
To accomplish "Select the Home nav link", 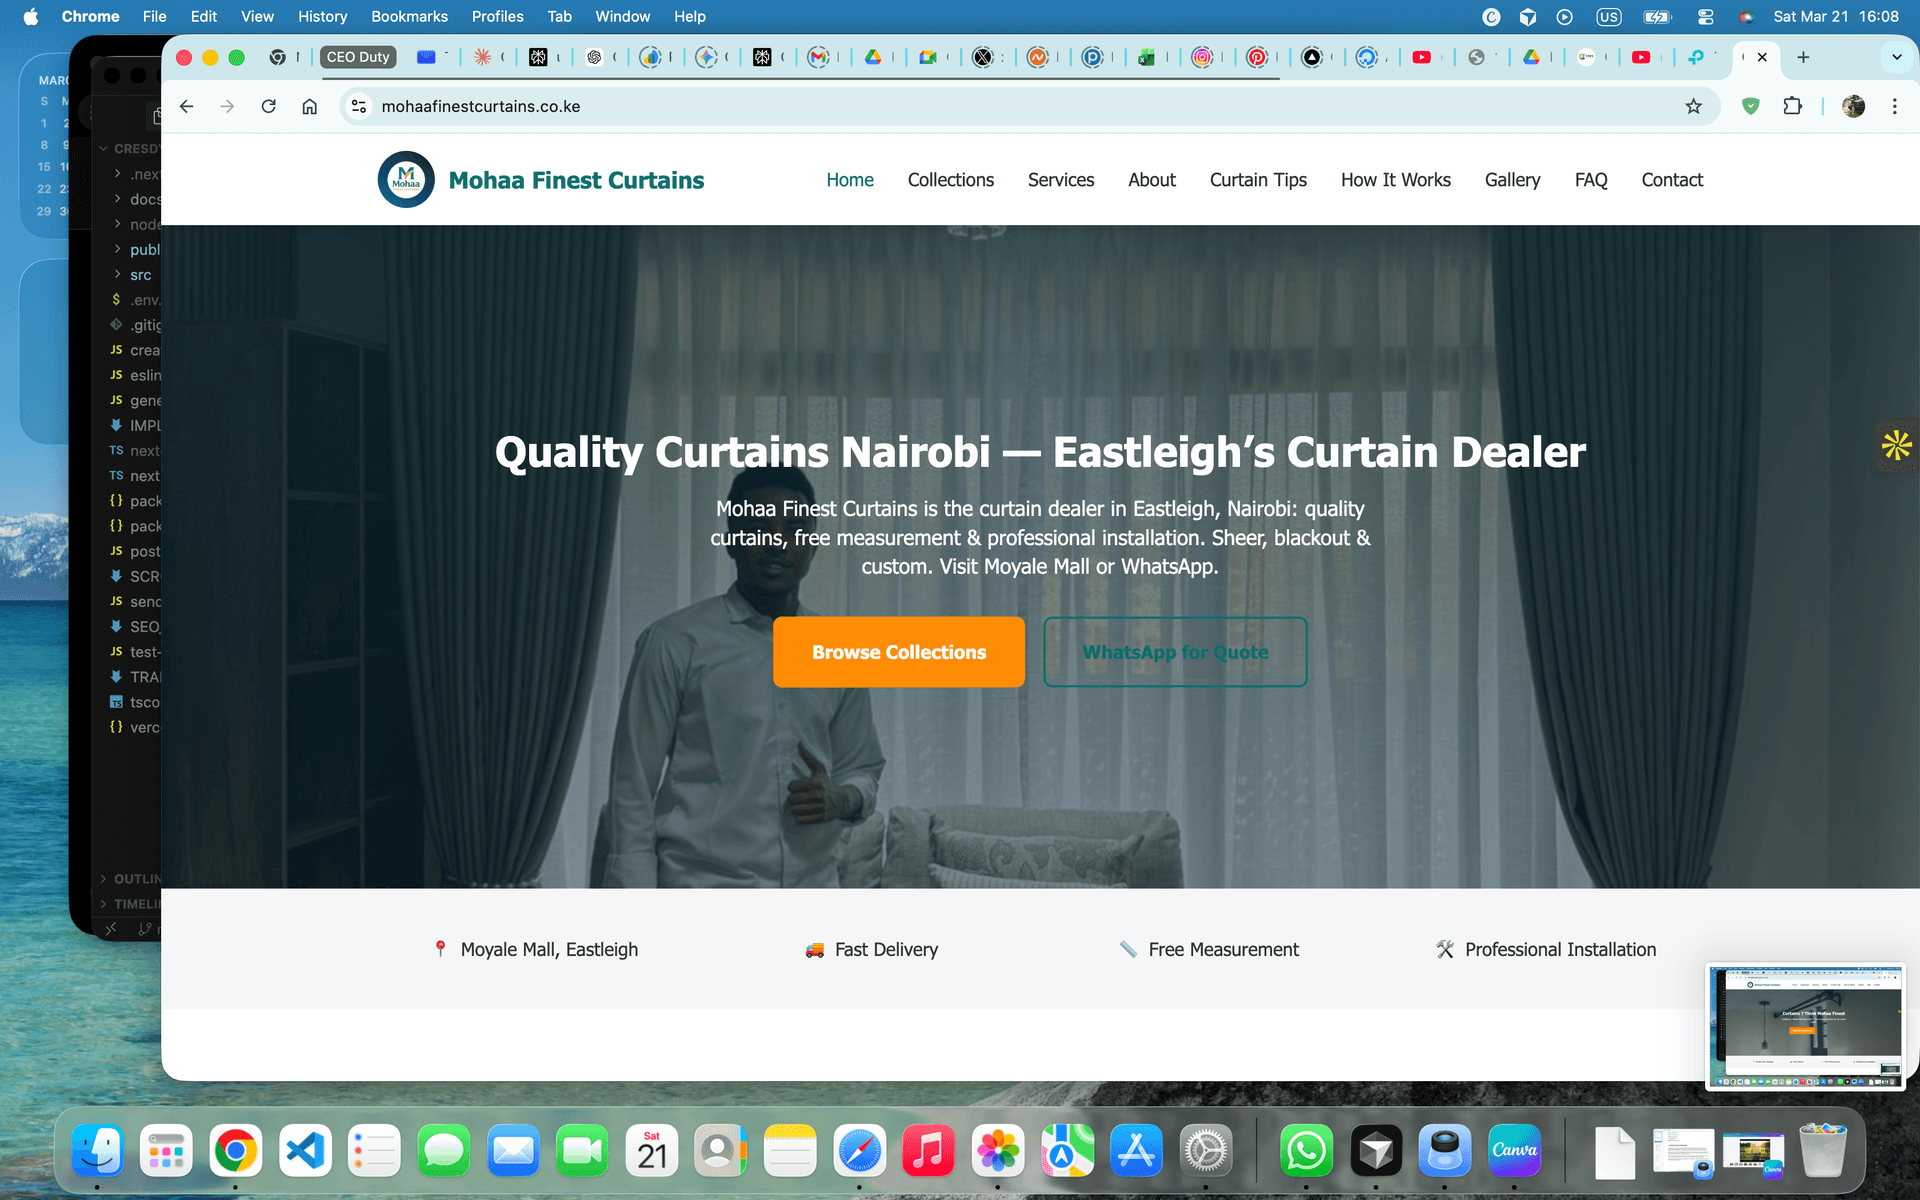I will [x=850, y=180].
